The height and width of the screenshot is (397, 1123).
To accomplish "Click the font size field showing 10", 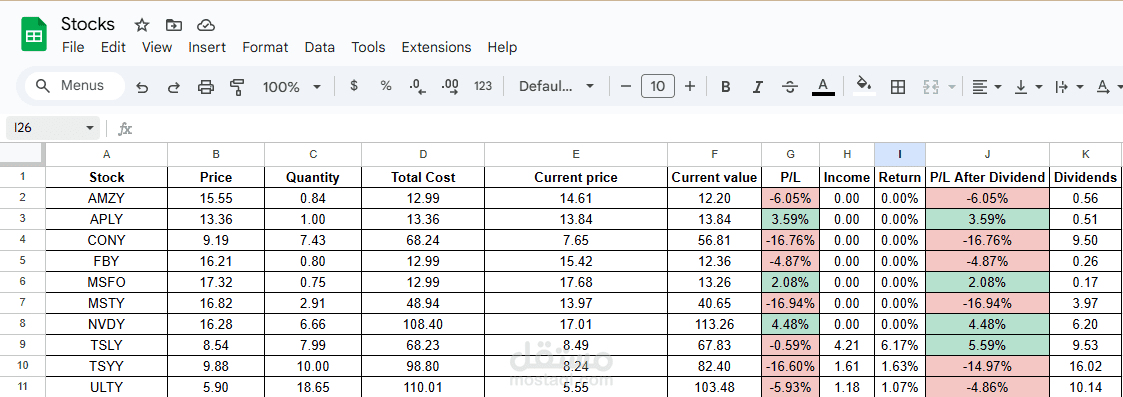I will 657,86.
